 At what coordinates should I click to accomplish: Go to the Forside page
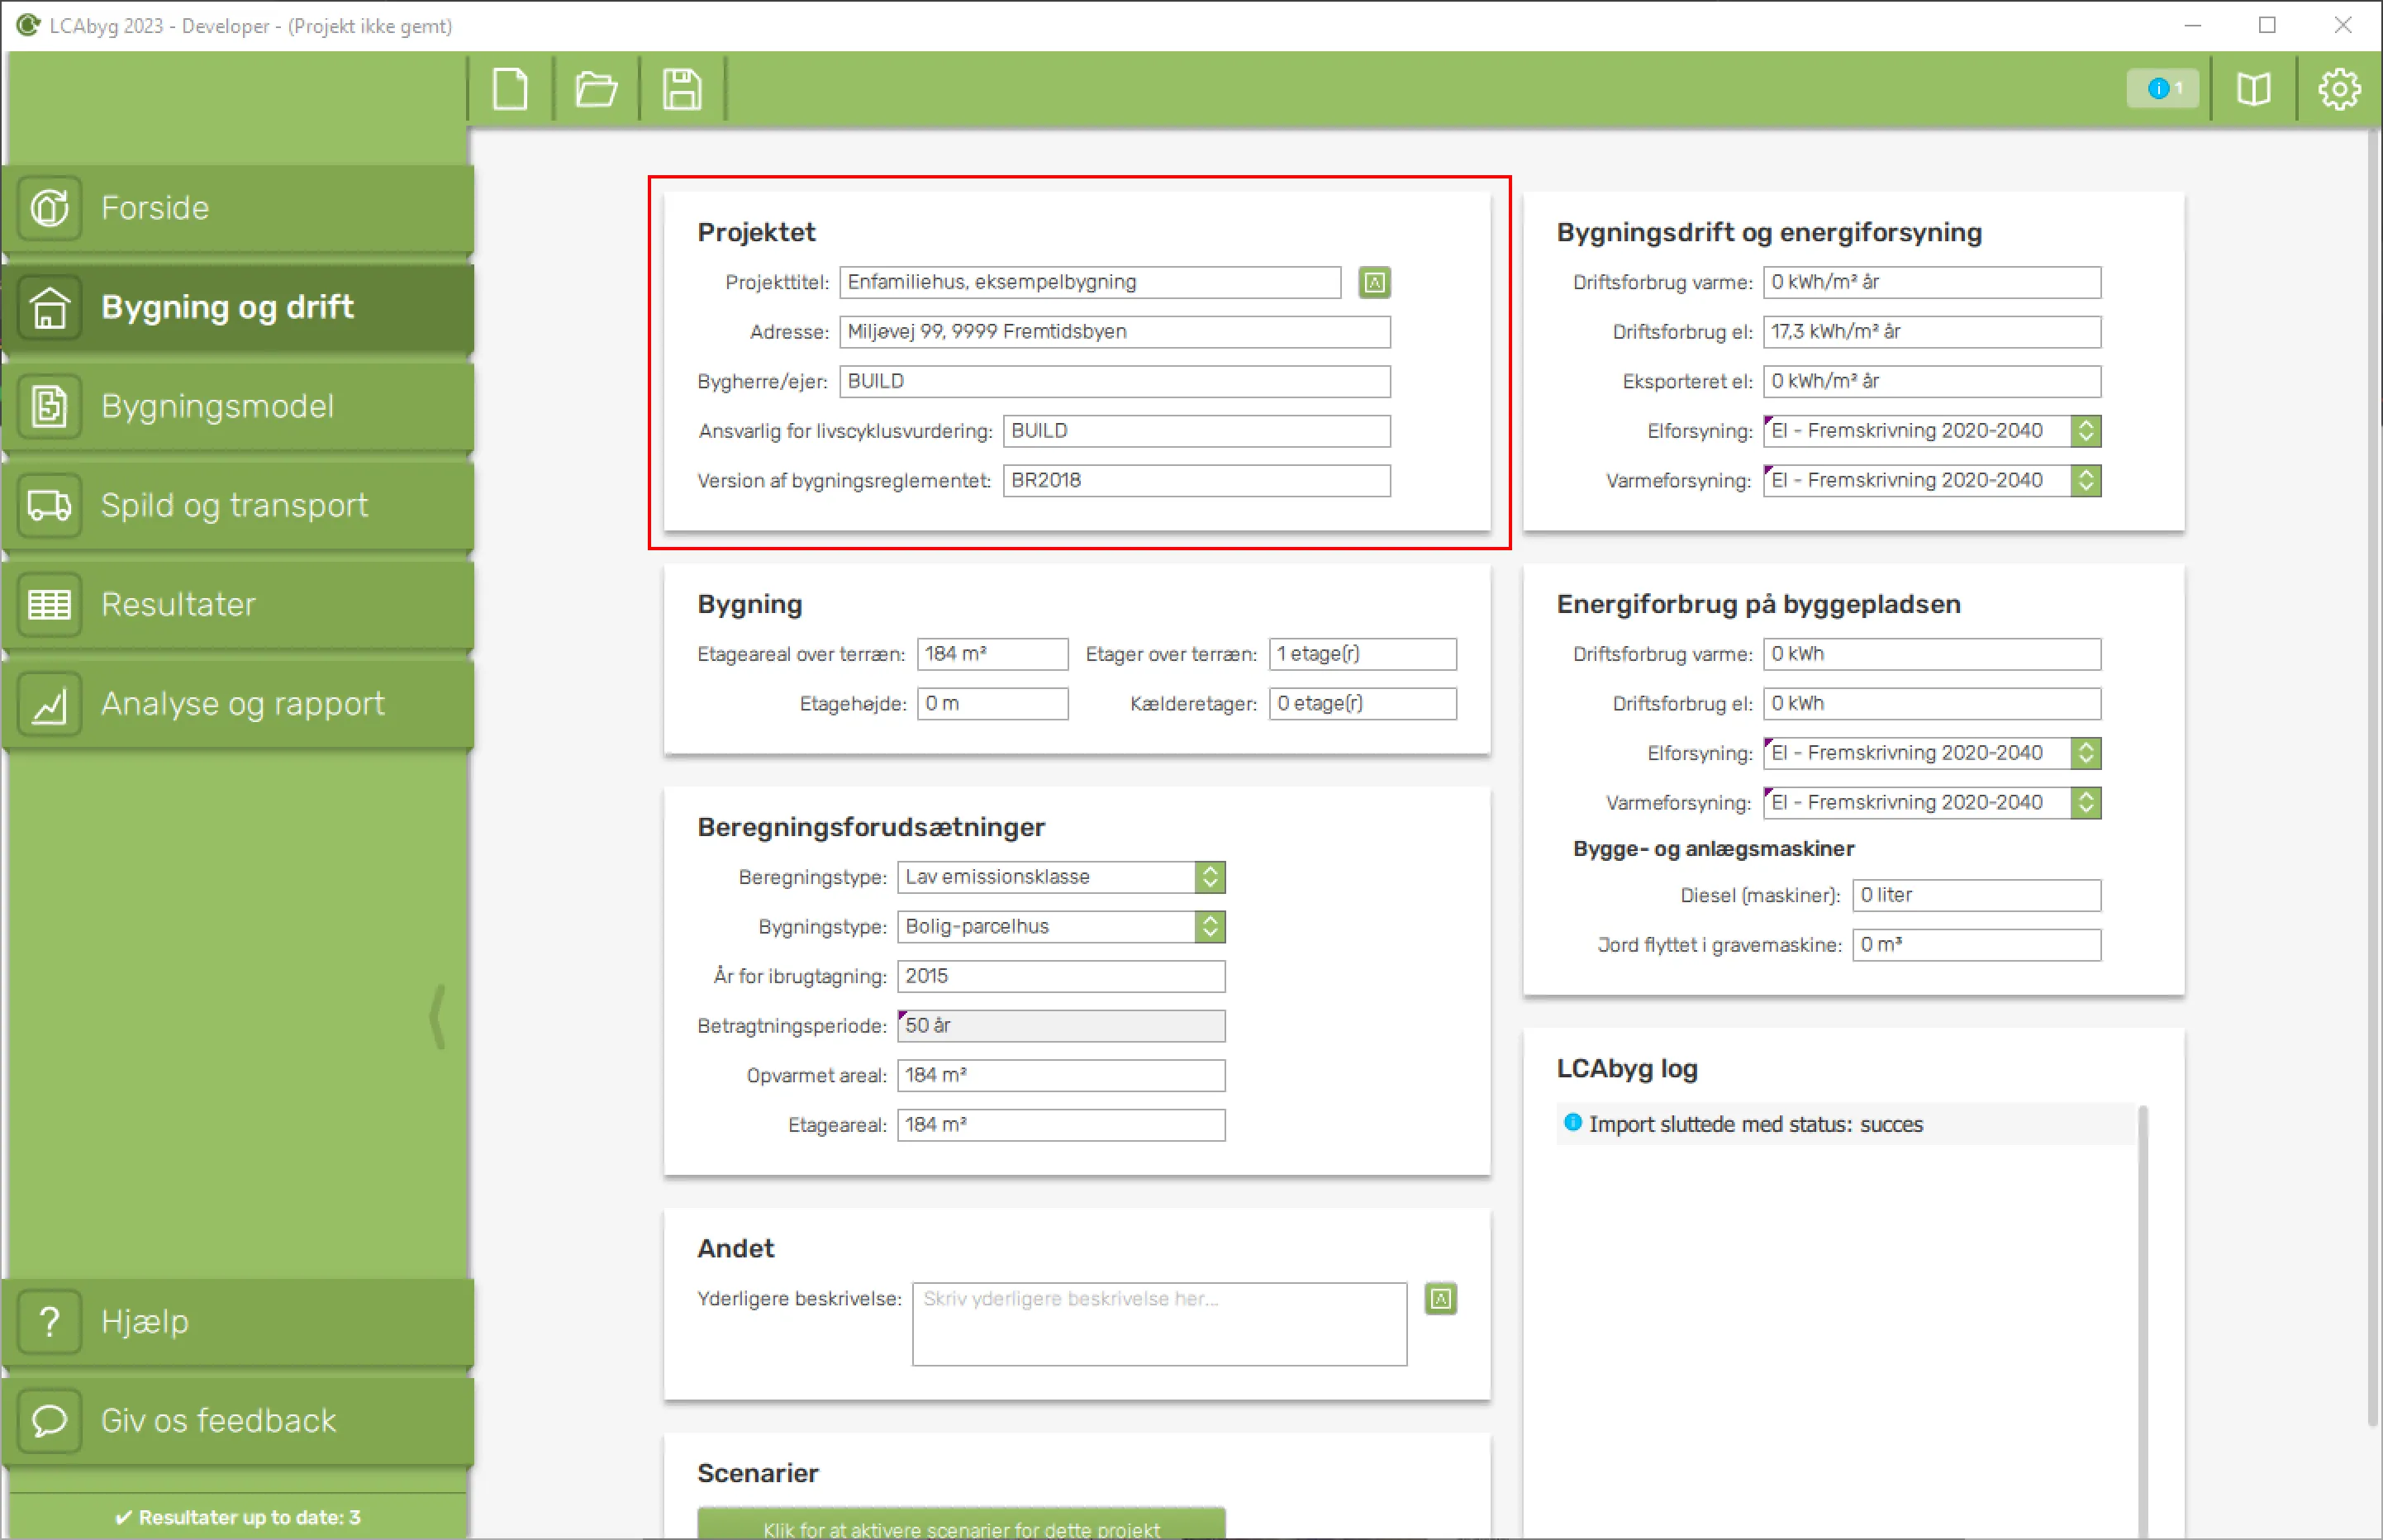238,208
